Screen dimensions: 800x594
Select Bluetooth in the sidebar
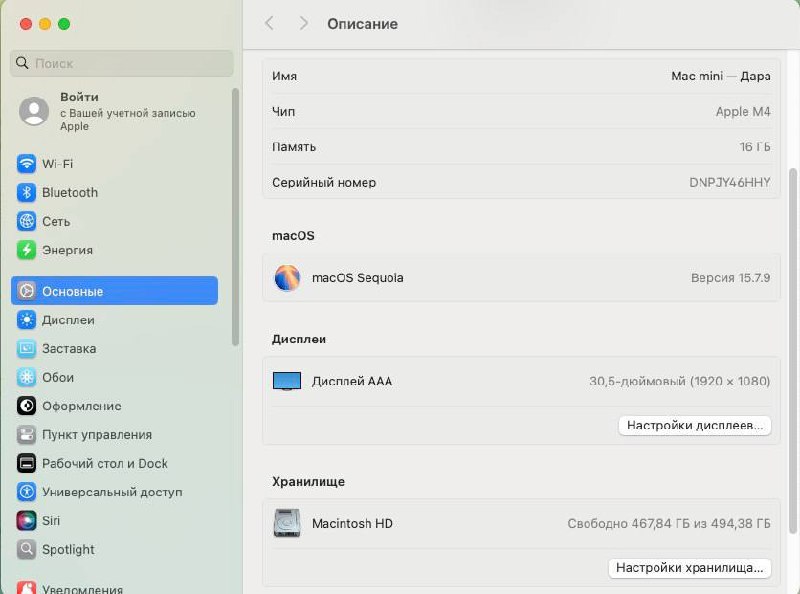pos(114,192)
